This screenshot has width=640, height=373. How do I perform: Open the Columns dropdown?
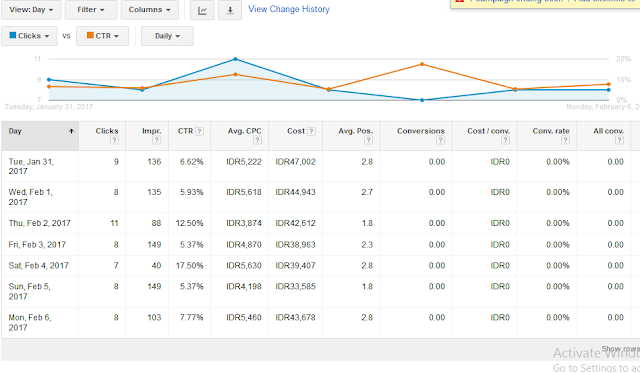click(149, 10)
